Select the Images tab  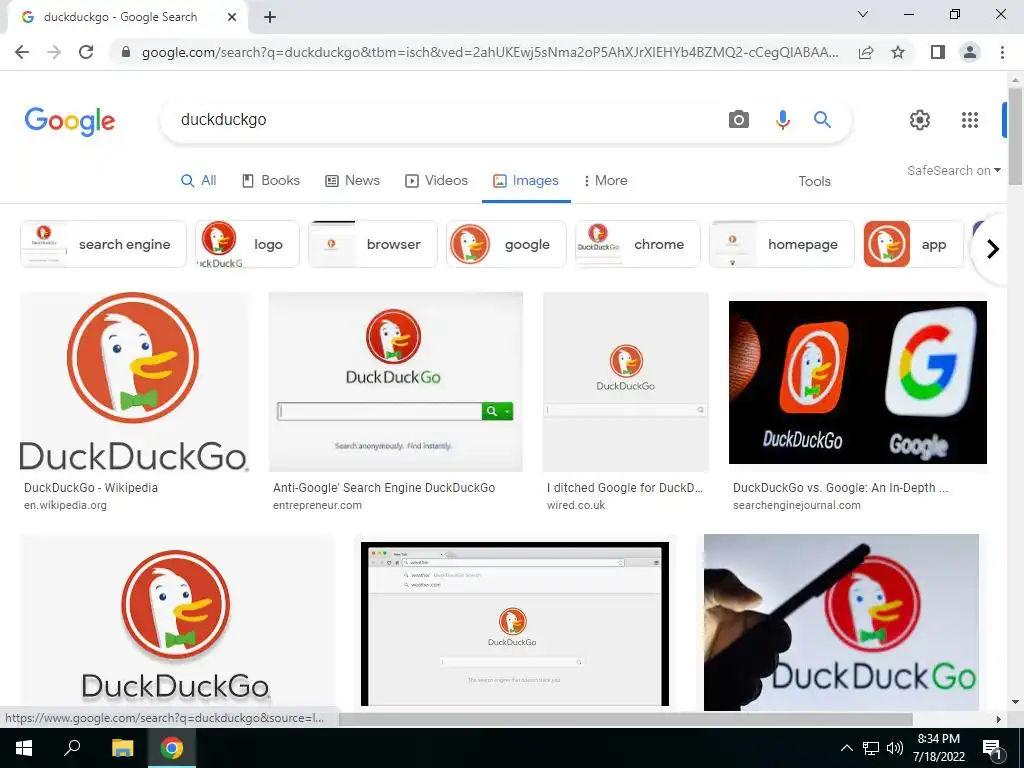click(x=526, y=181)
